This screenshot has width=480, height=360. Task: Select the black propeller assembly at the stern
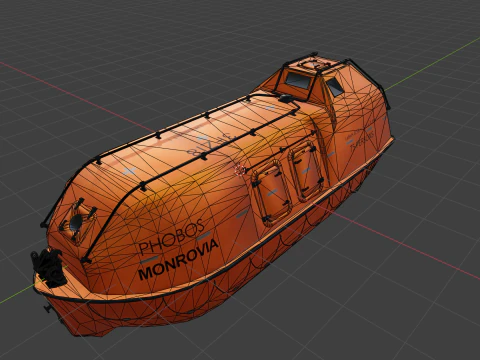click(49, 268)
